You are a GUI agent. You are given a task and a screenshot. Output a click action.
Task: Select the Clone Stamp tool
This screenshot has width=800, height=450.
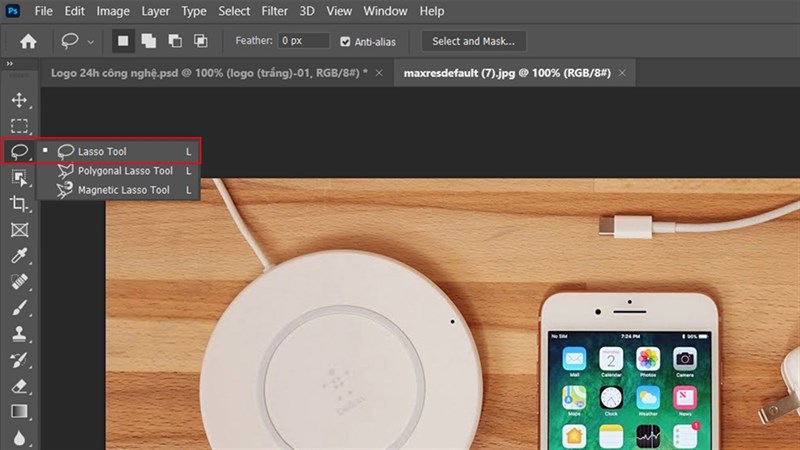19,334
